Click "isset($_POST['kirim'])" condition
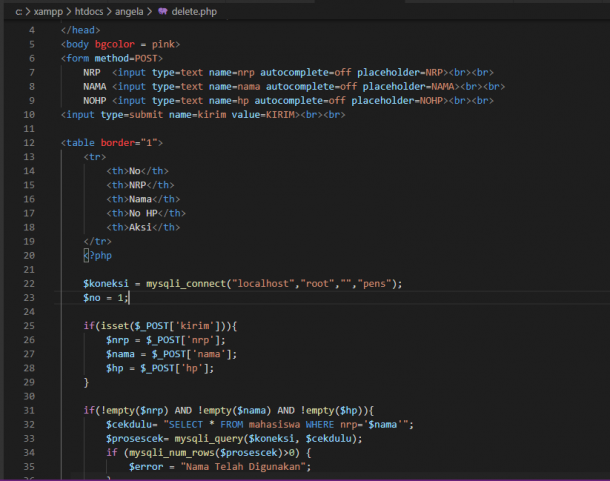The image size is (610, 481). 163,326
